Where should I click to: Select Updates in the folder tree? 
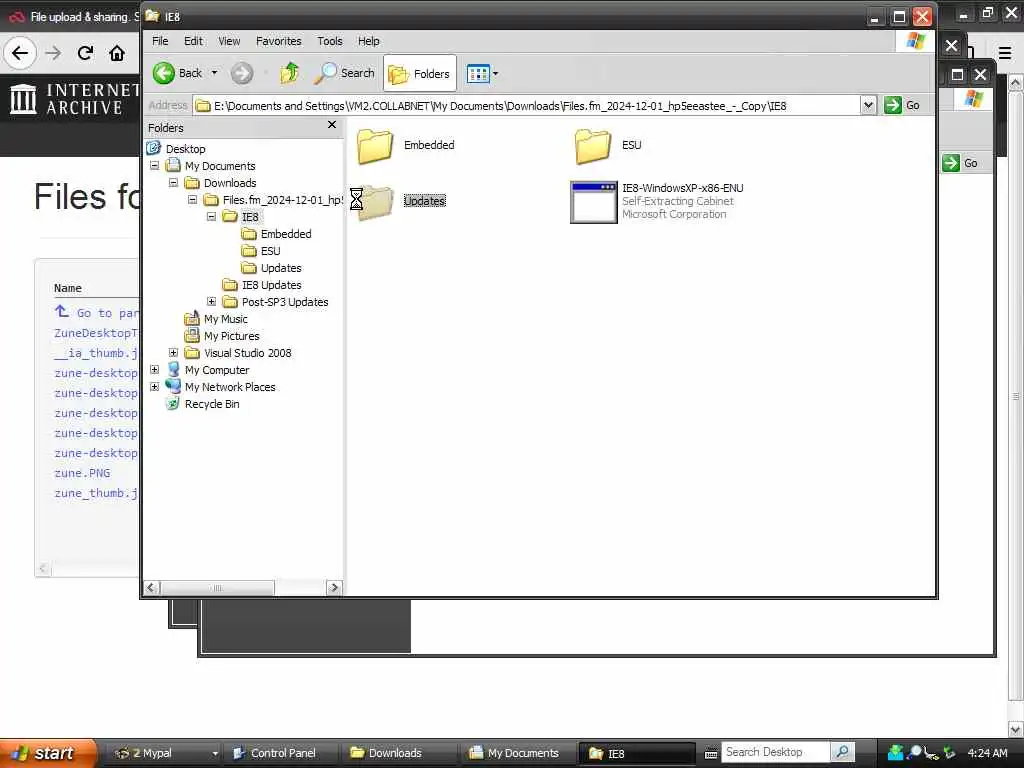pos(281,268)
